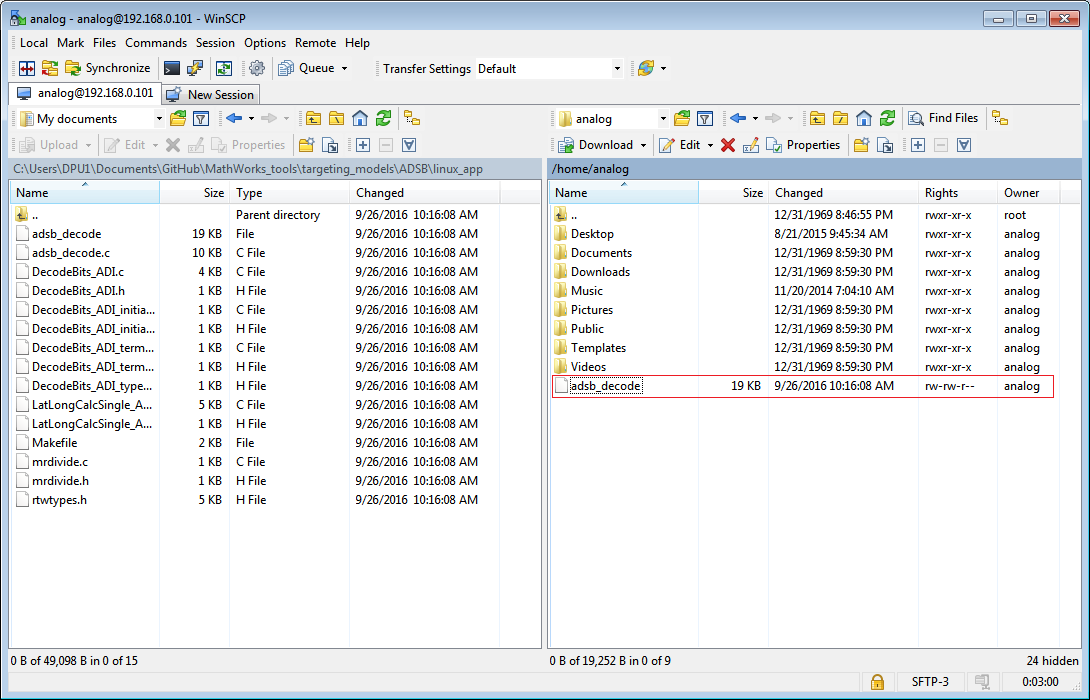Open the Remote menu
The image size is (1090, 700).
tap(316, 43)
